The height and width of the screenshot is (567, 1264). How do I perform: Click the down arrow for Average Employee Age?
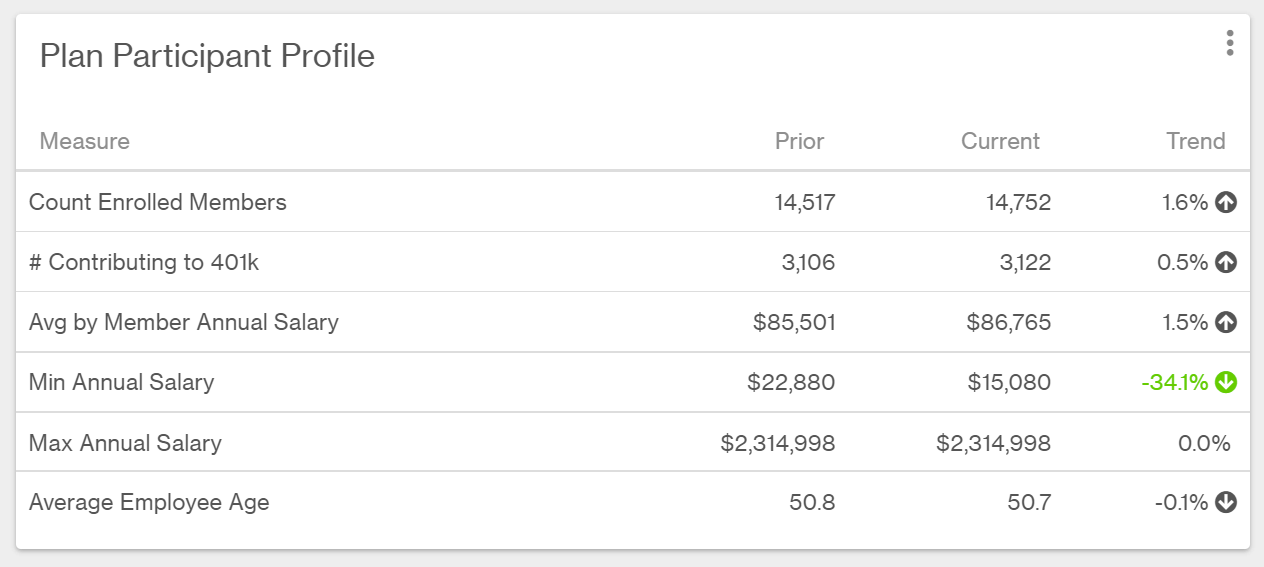(1226, 502)
